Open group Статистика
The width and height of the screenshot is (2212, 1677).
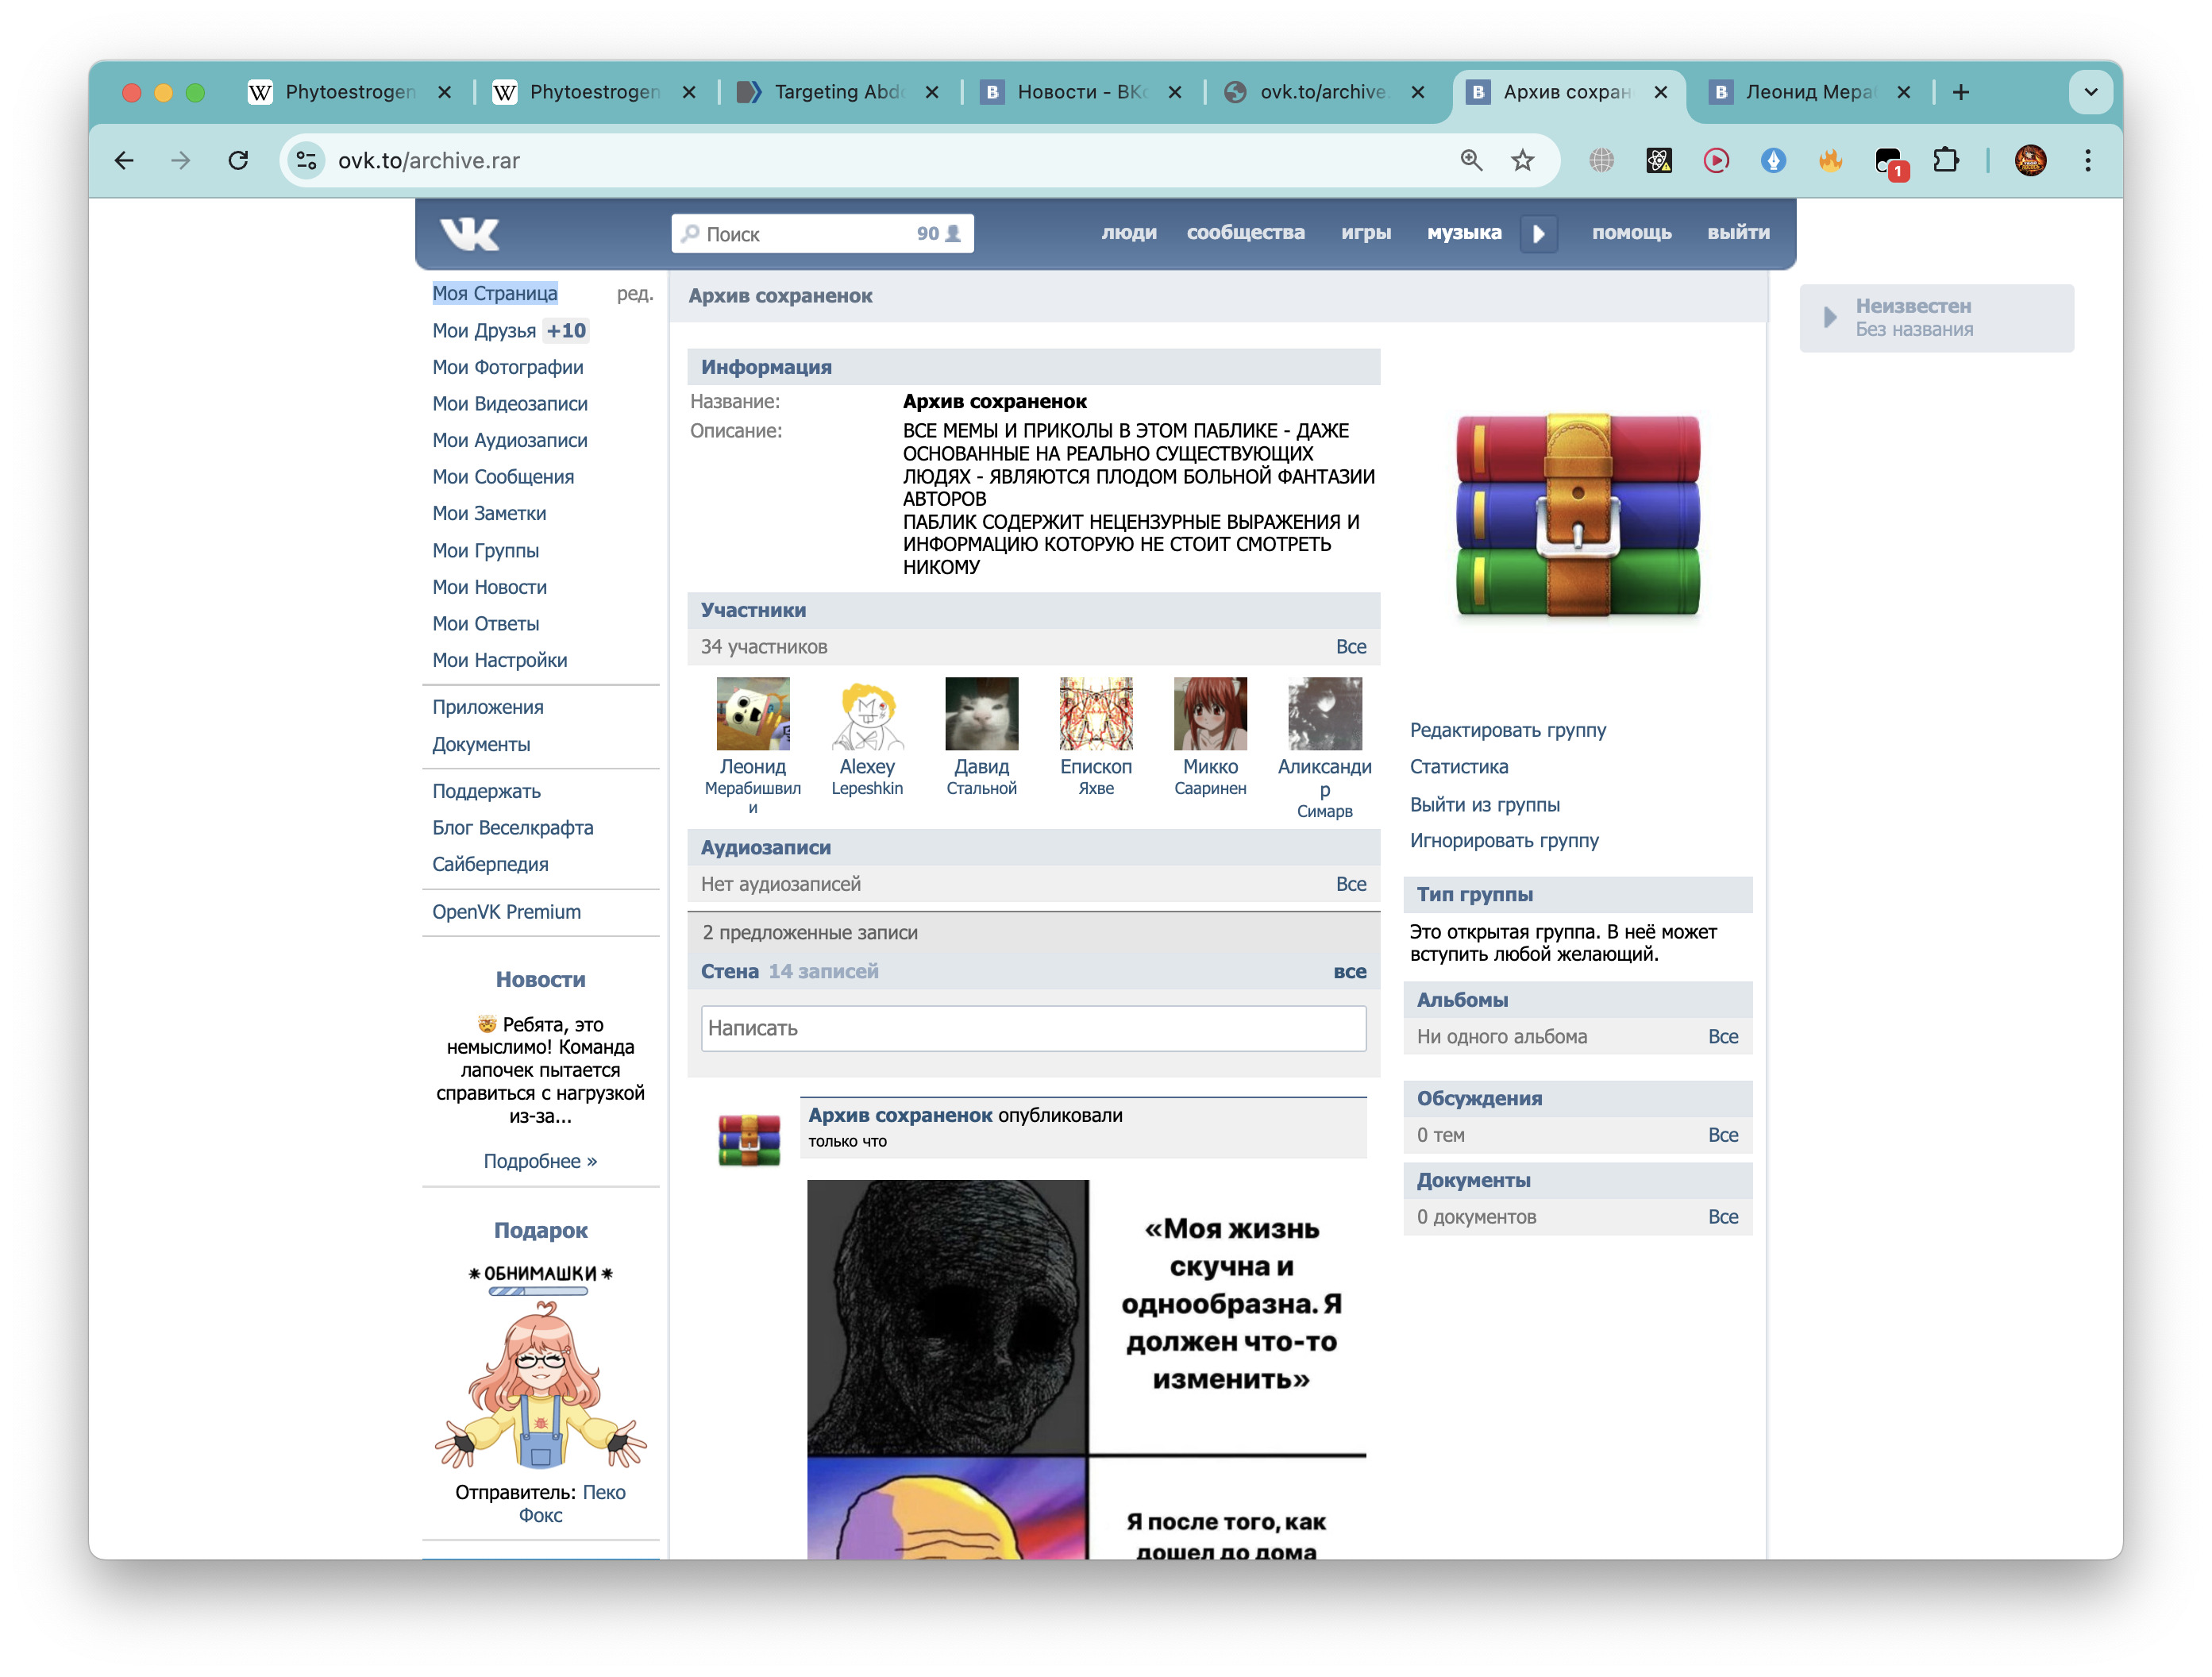coord(1459,767)
